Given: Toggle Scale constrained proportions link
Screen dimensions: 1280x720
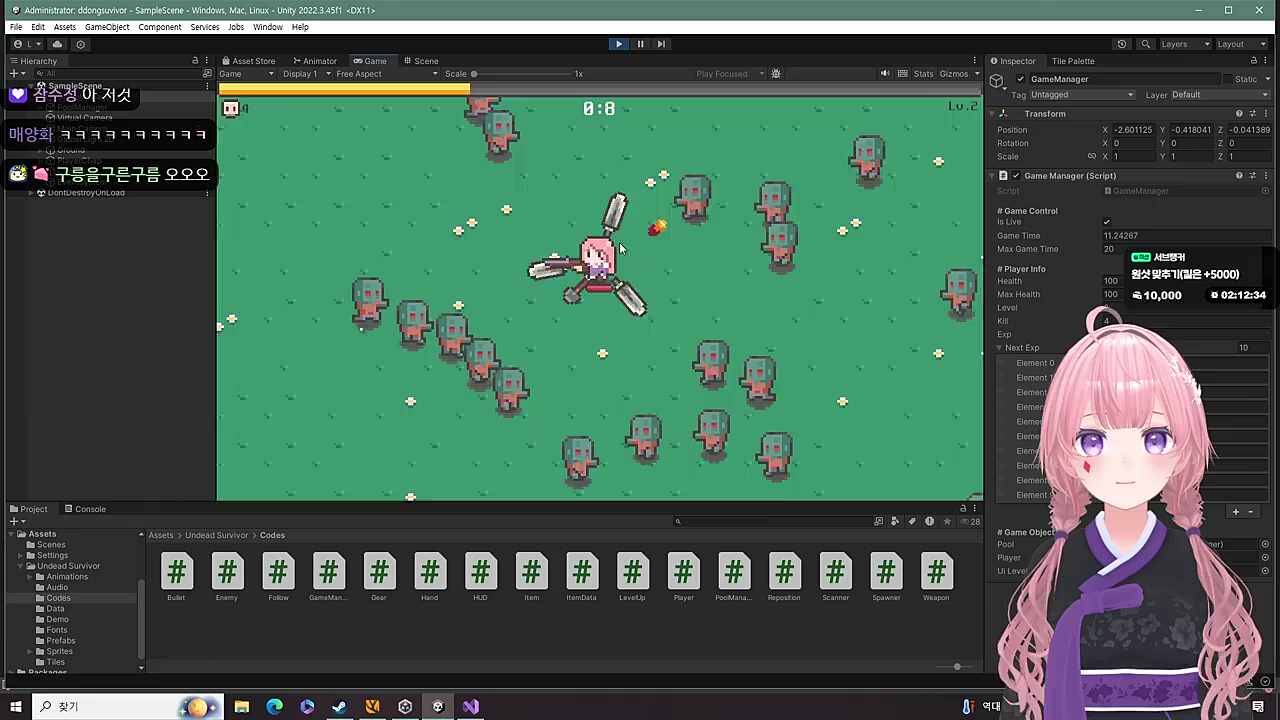Looking at the screenshot, I should coord(1091,157).
